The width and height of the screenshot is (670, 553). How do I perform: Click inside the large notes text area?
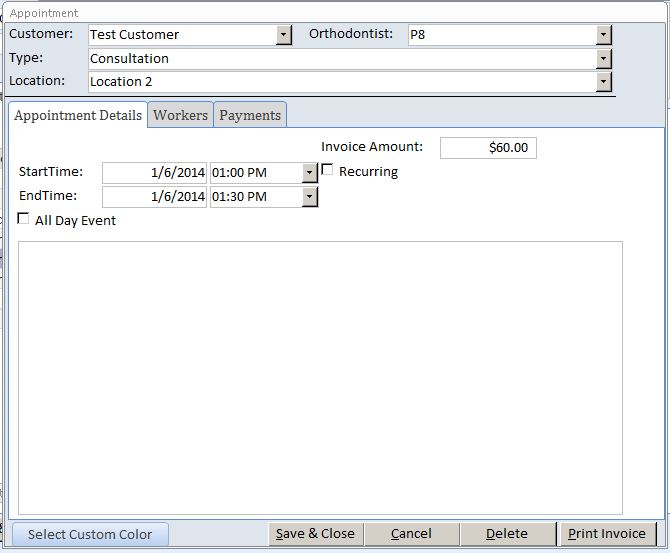(x=320, y=378)
